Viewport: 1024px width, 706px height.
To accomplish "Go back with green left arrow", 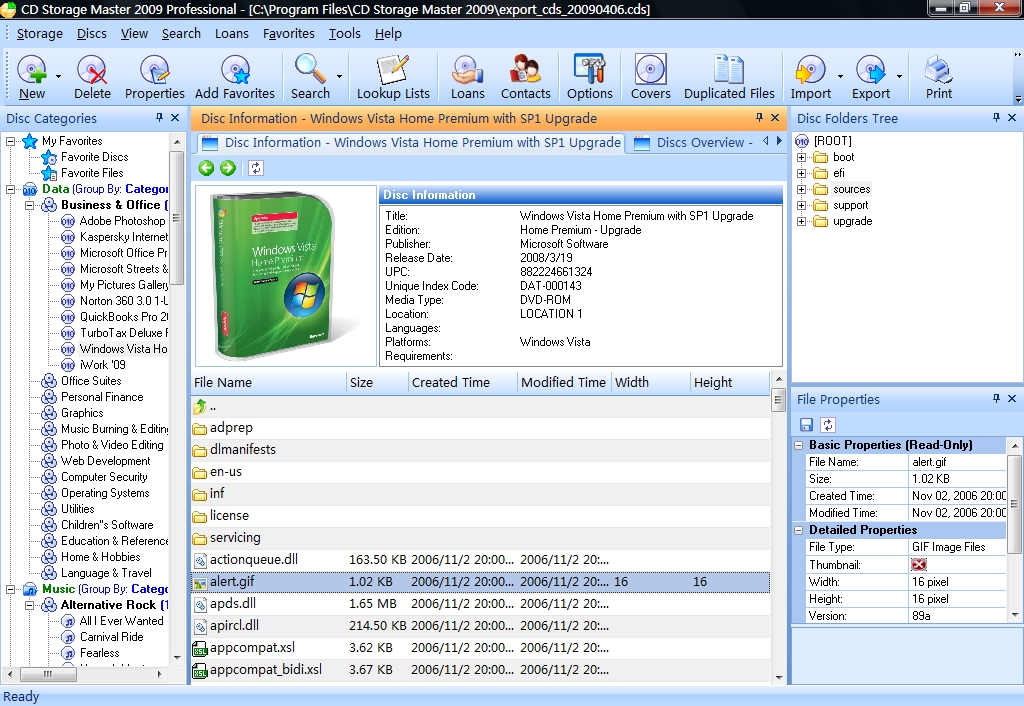I will (206, 168).
